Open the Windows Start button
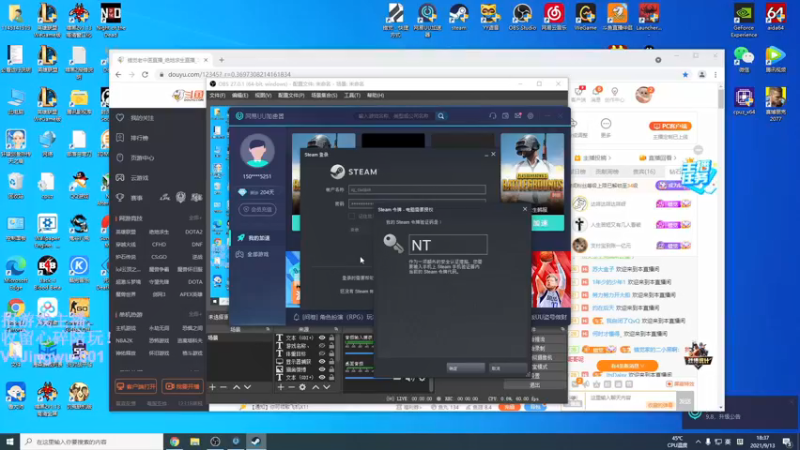 10,441
